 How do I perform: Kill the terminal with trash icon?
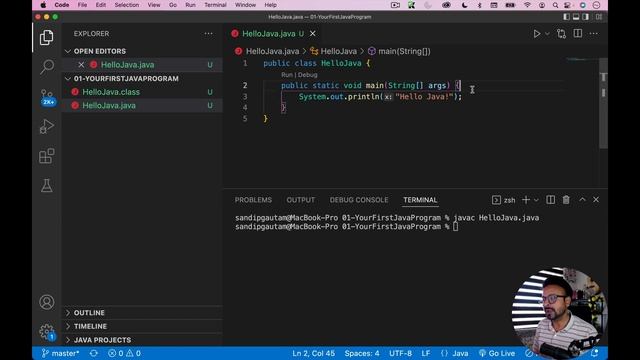point(566,200)
